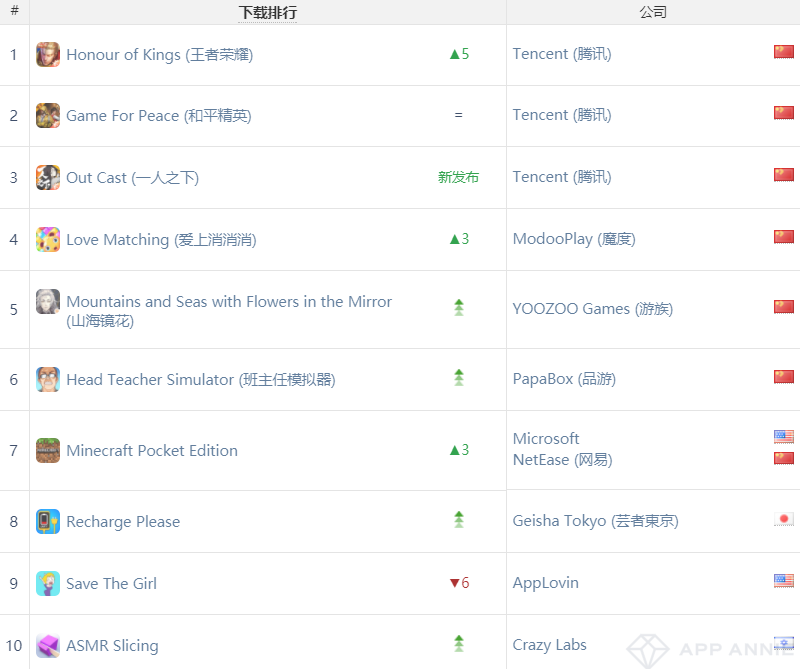Click the 公司 column header
This screenshot has height=669, width=802.
pyautogui.click(x=653, y=12)
